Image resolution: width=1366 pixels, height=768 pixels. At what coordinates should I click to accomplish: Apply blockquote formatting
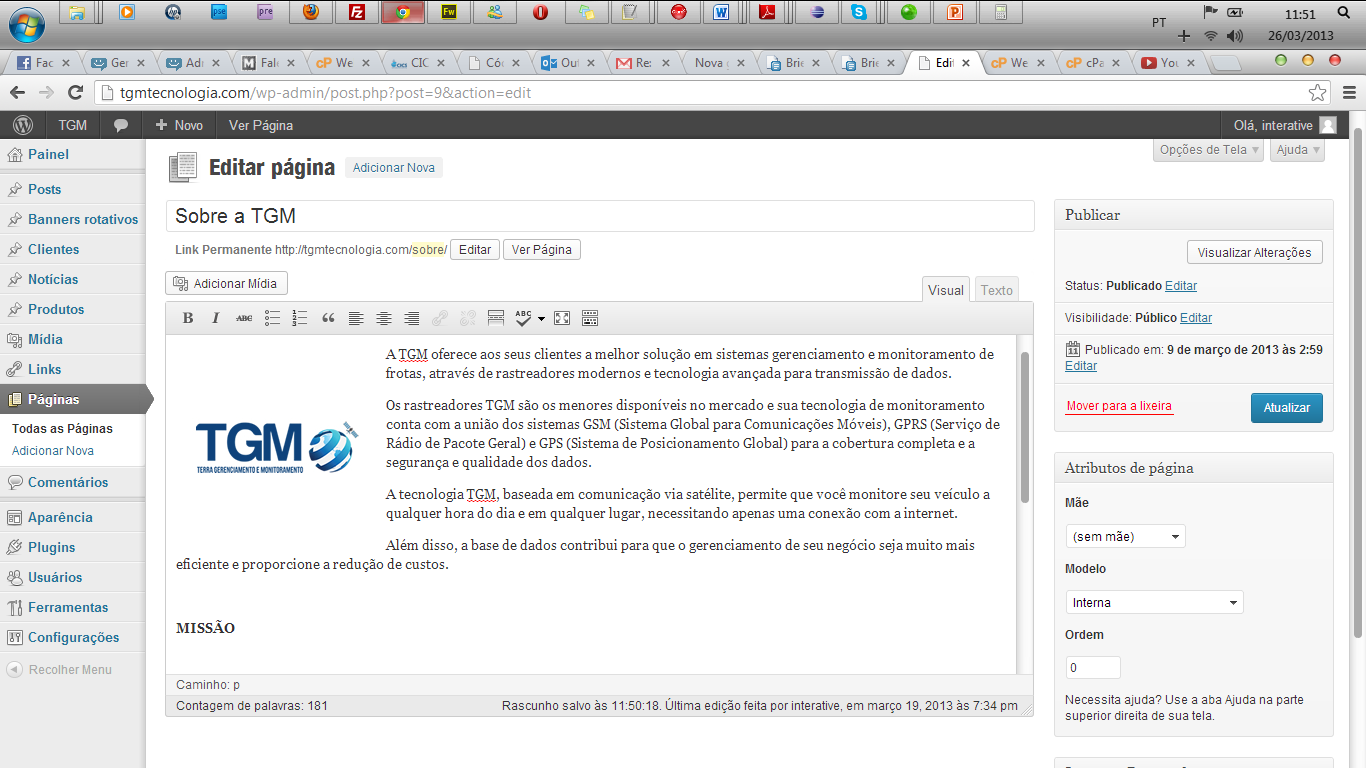(328, 318)
